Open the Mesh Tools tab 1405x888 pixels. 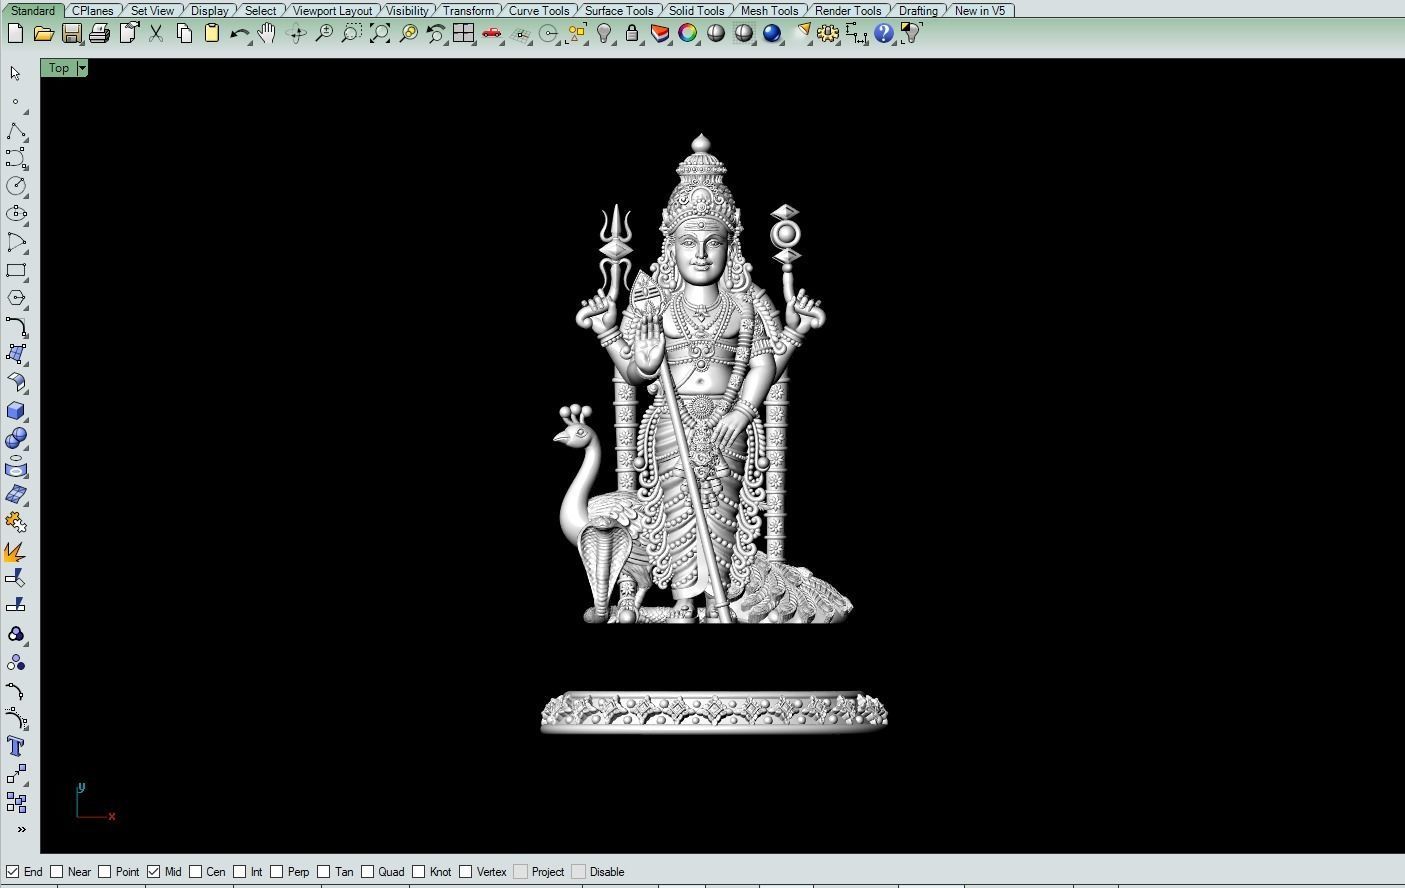pos(769,10)
